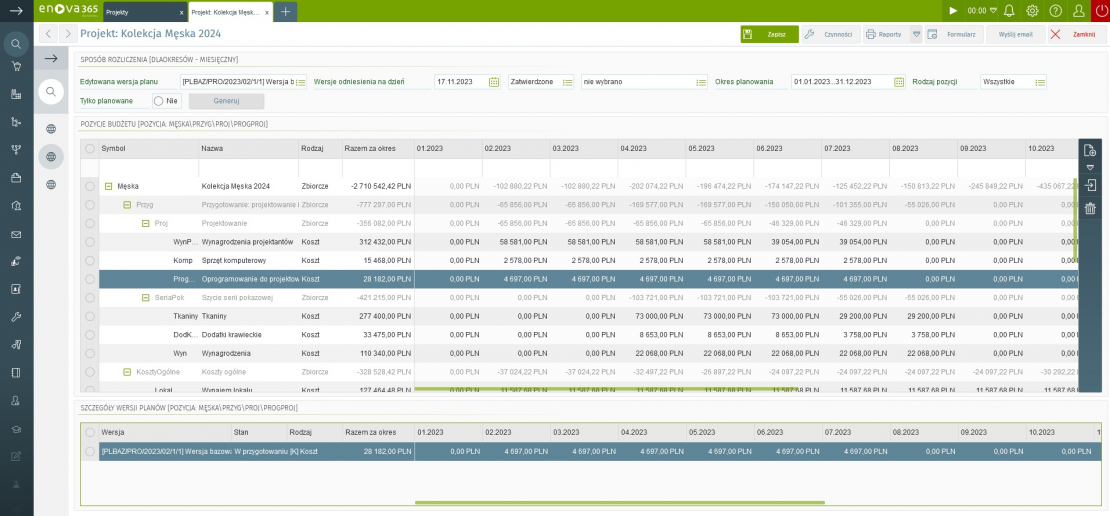
Task: Switch to the Projekty tab
Action: (140, 12)
